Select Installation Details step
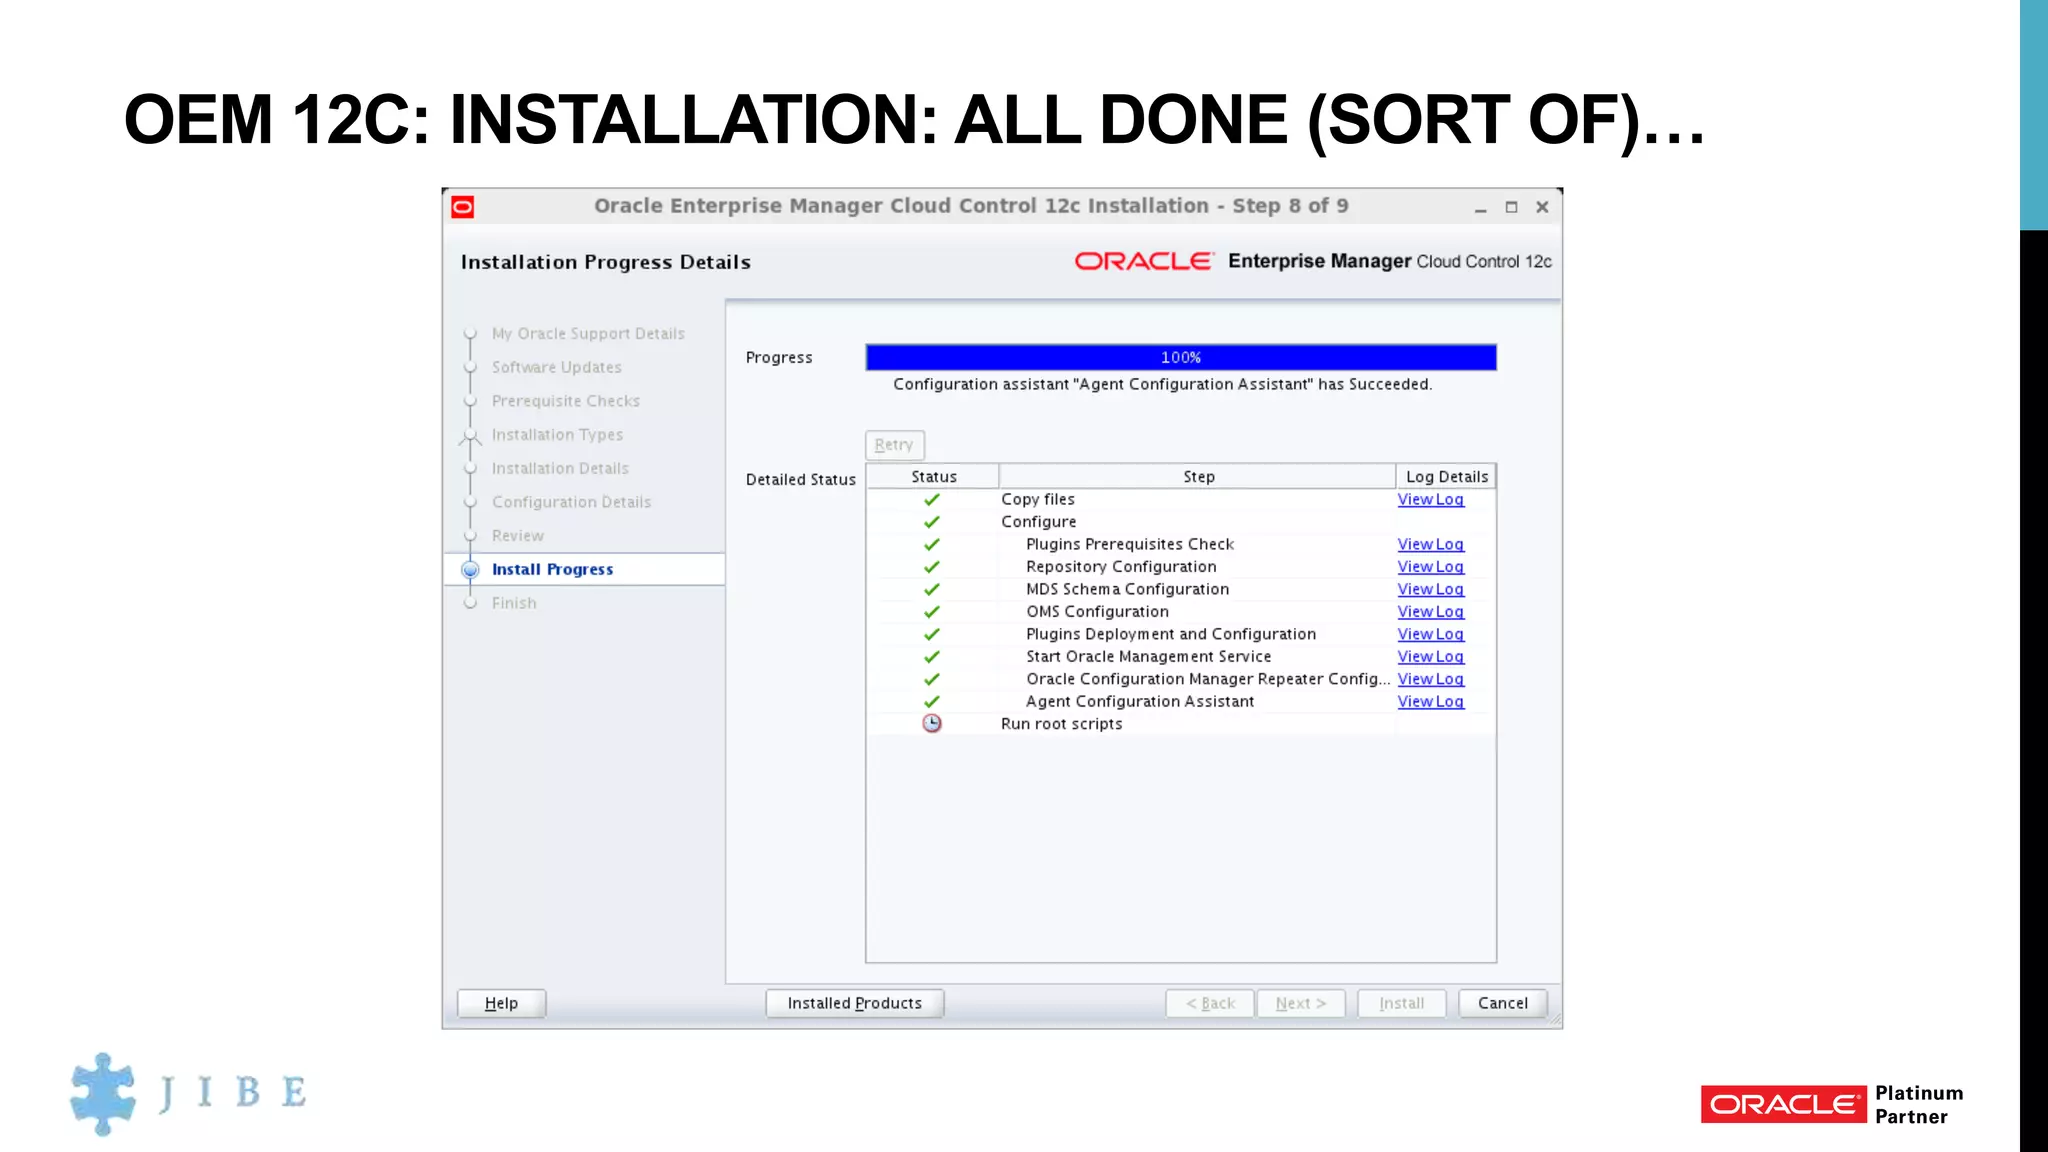Image resolution: width=2048 pixels, height=1152 pixels. tap(560, 468)
